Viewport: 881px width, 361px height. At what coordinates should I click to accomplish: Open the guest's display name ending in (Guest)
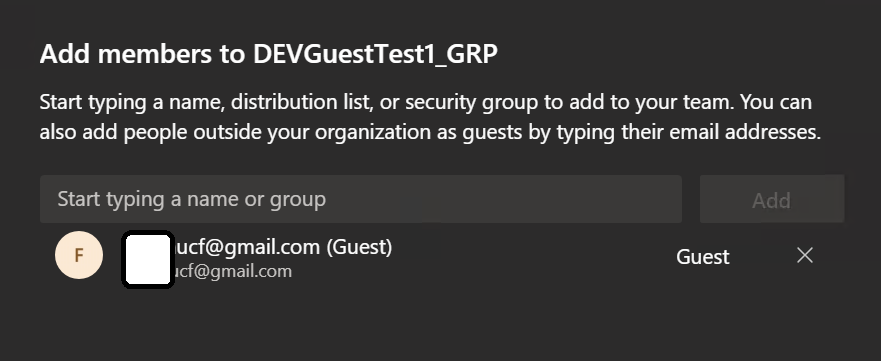click(x=257, y=246)
